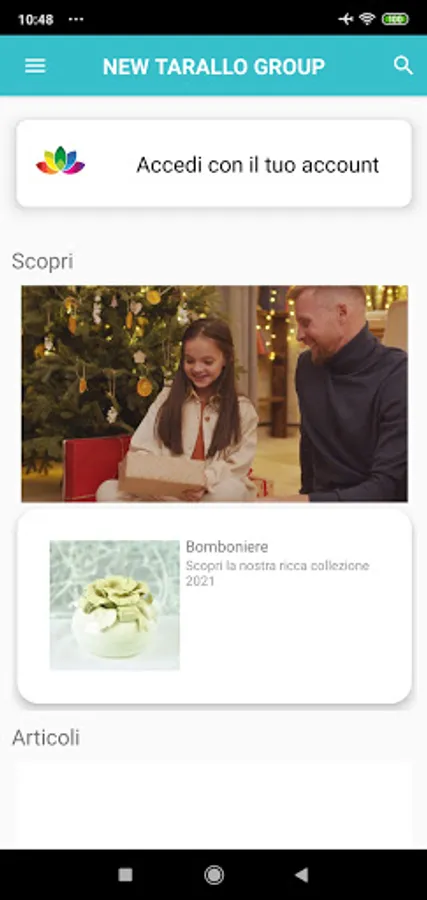
Task: Tap the 10:48 clock in status bar
Action: click(x=36, y=20)
